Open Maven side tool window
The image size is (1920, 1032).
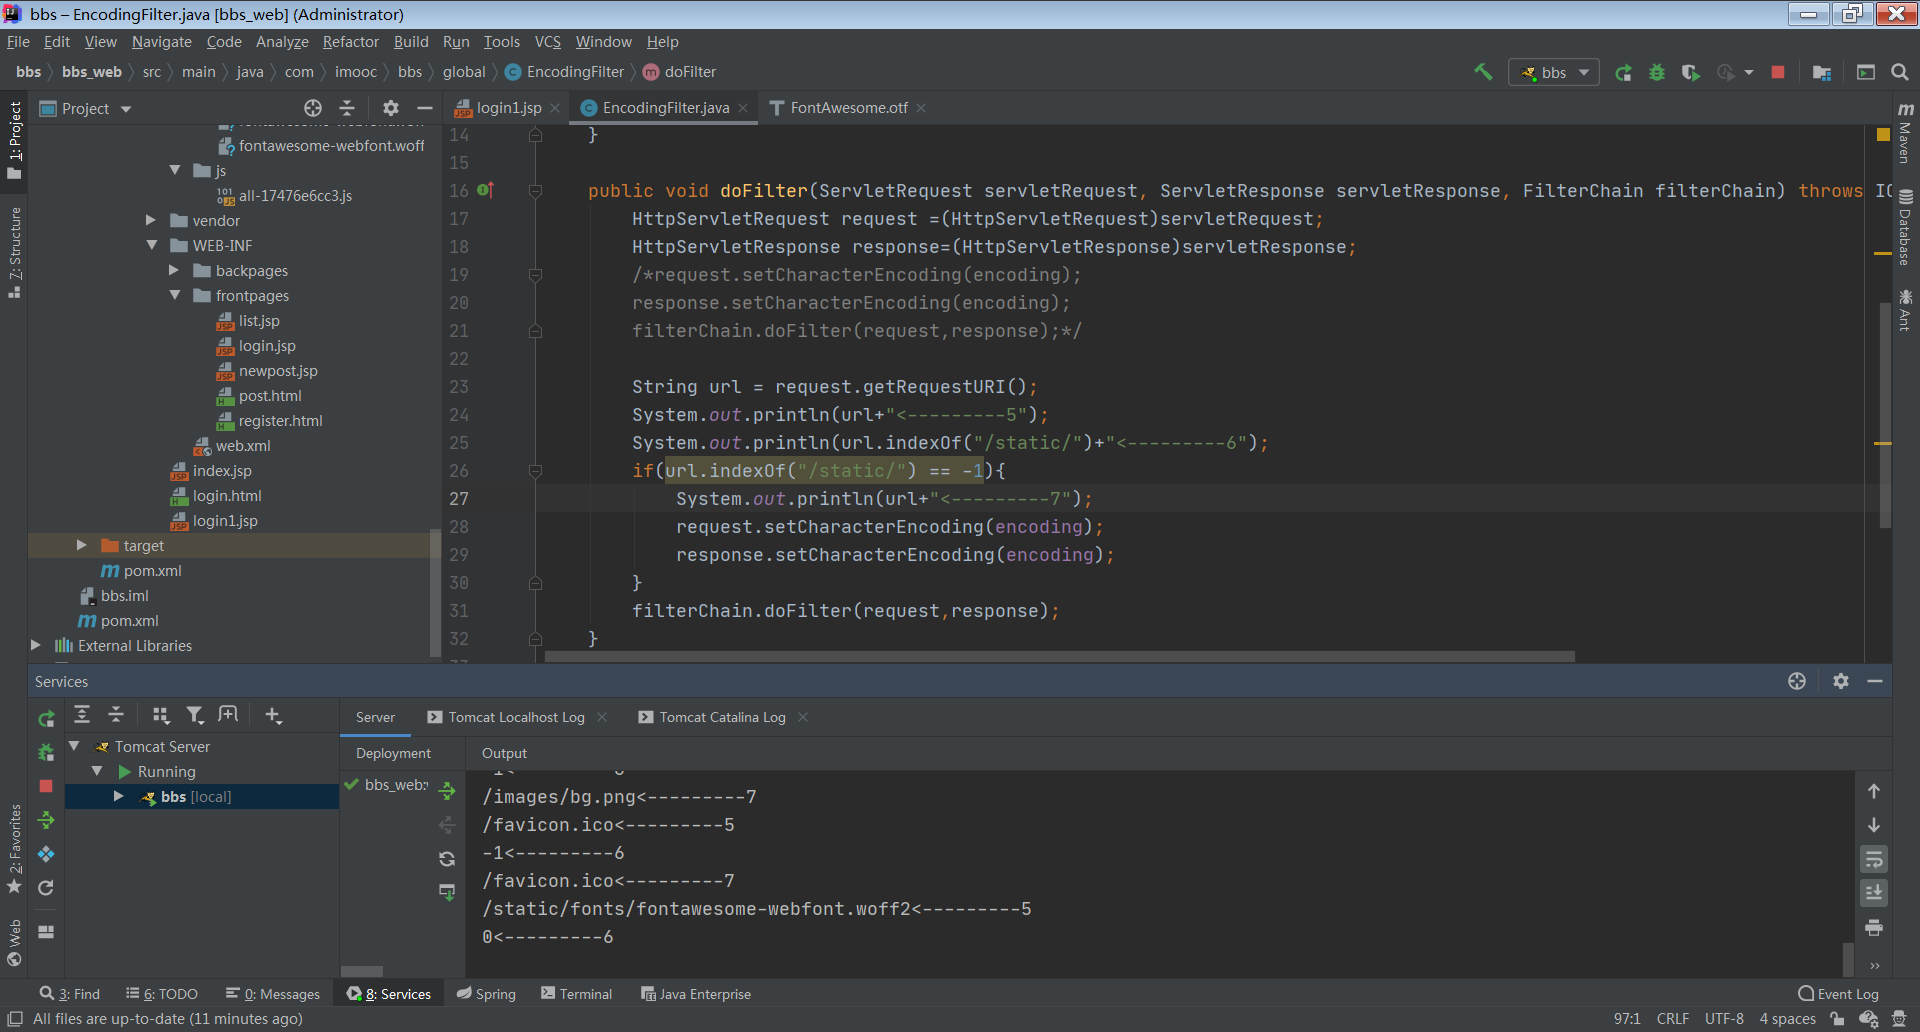click(x=1905, y=132)
